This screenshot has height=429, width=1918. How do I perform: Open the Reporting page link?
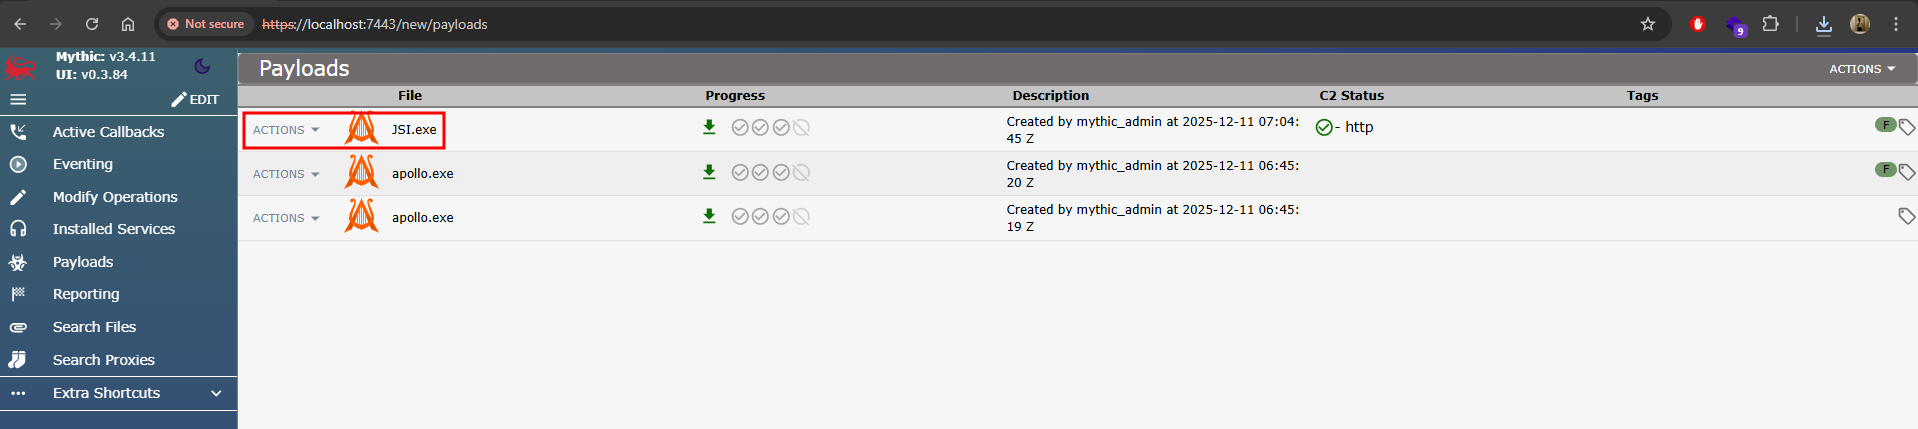[x=86, y=294]
